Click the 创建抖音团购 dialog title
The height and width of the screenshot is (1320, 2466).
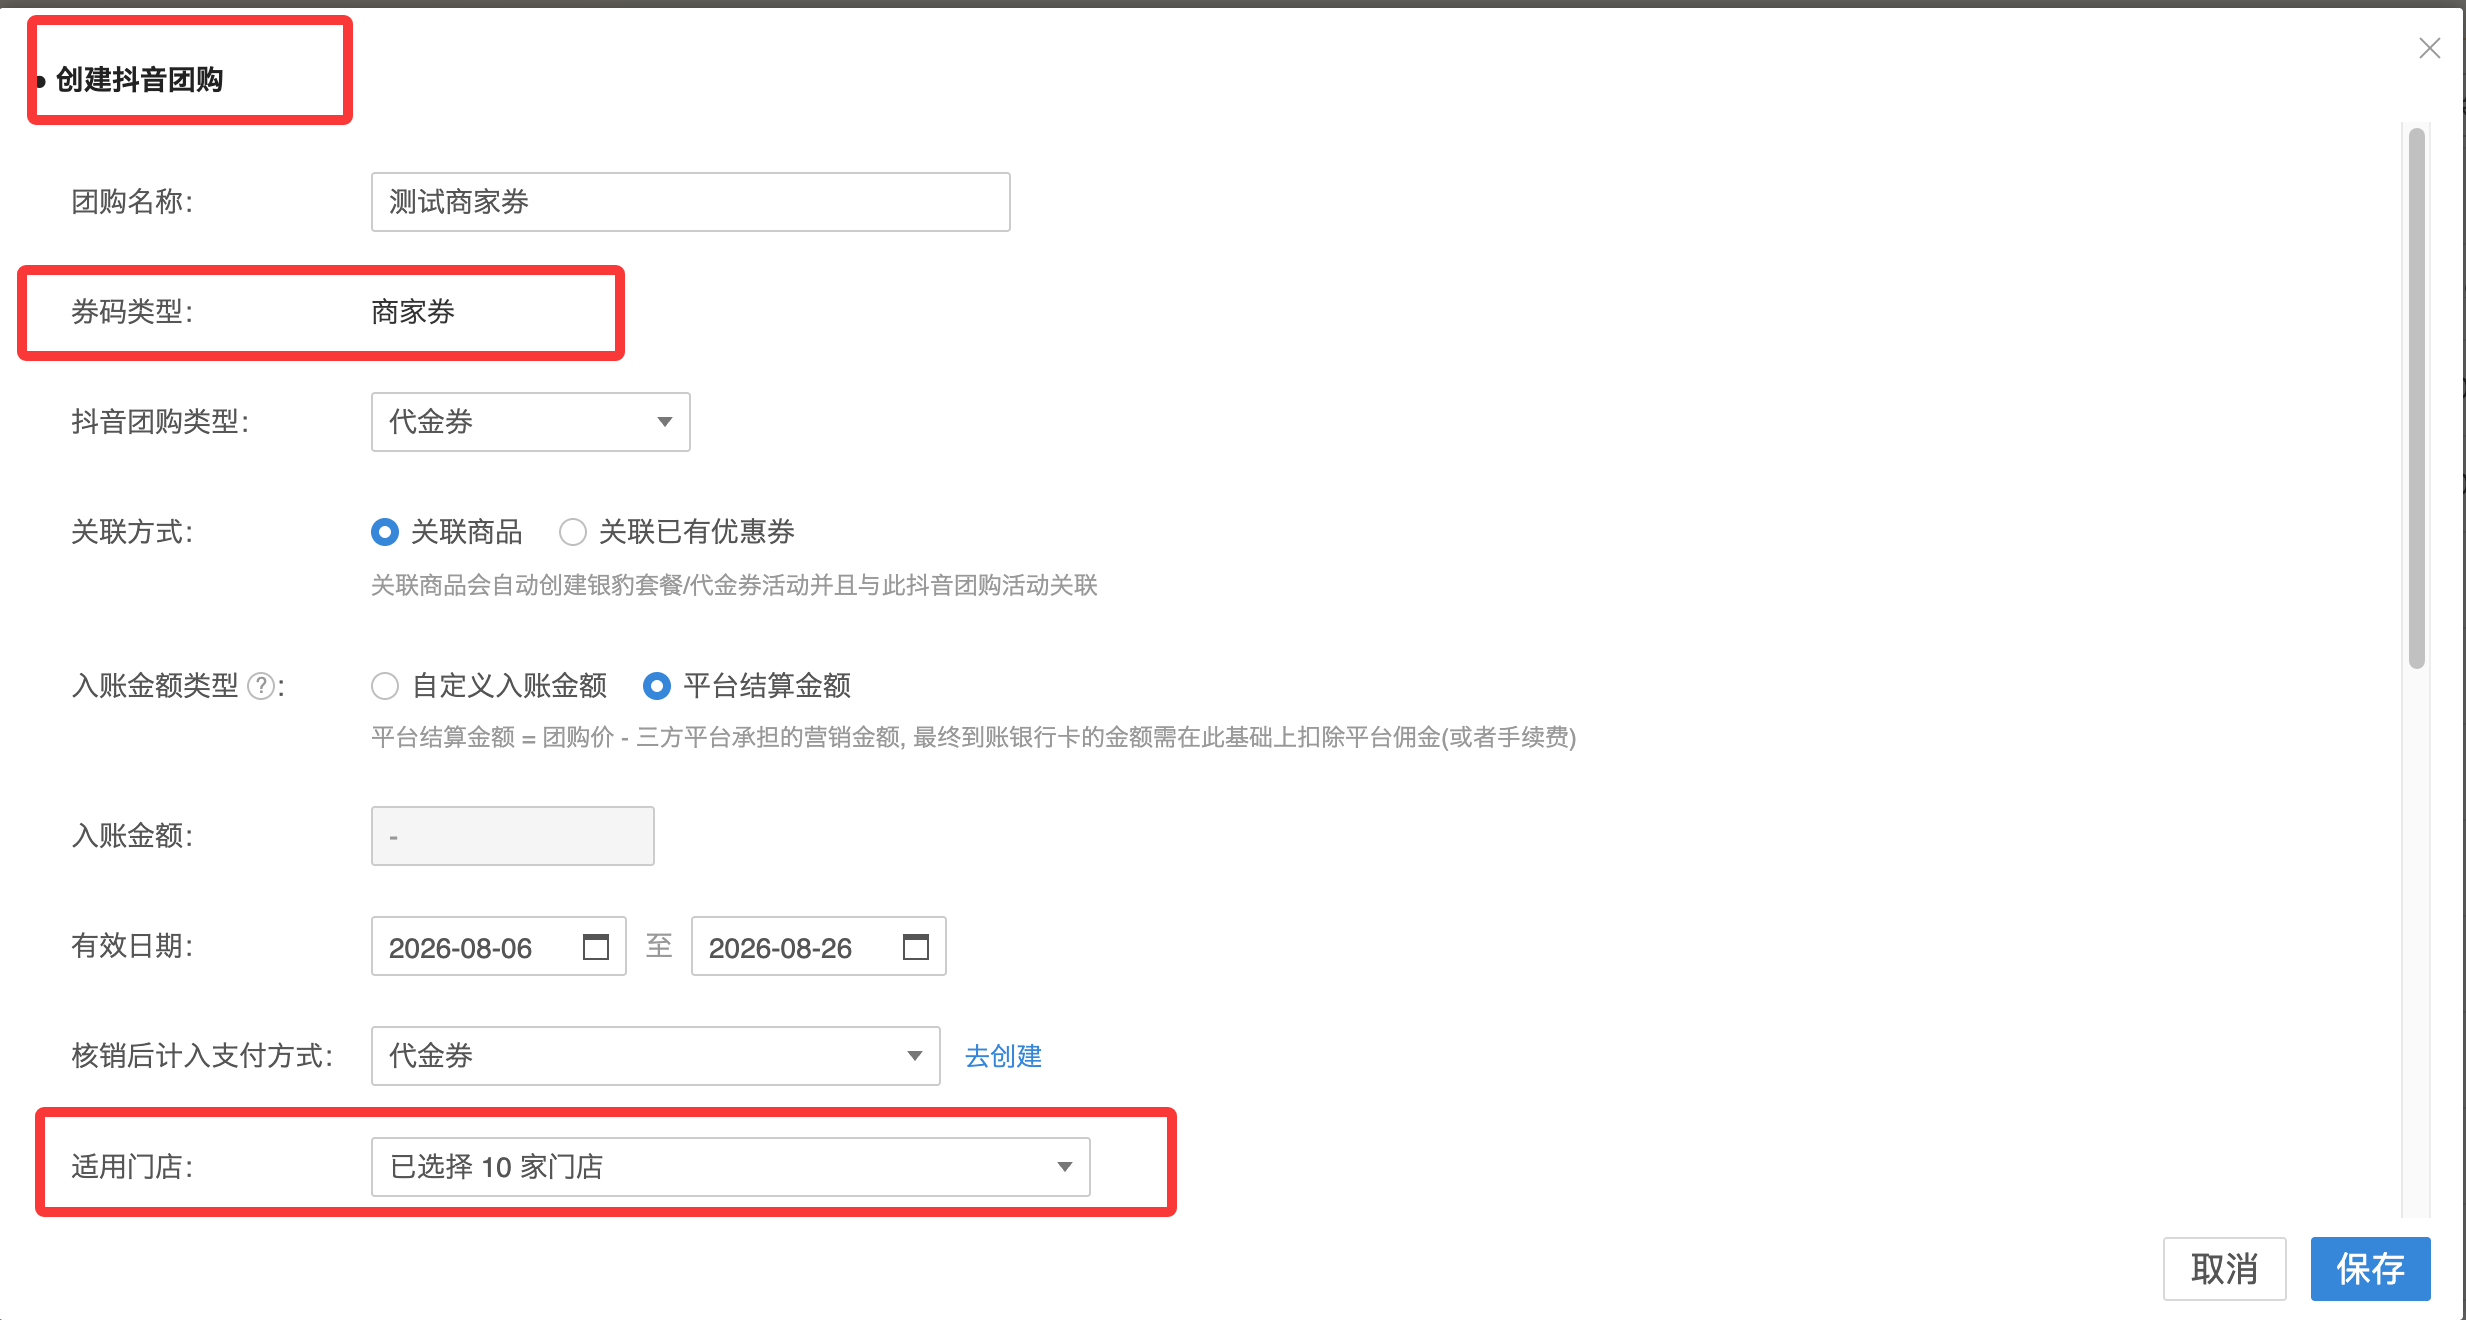point(139,80)
